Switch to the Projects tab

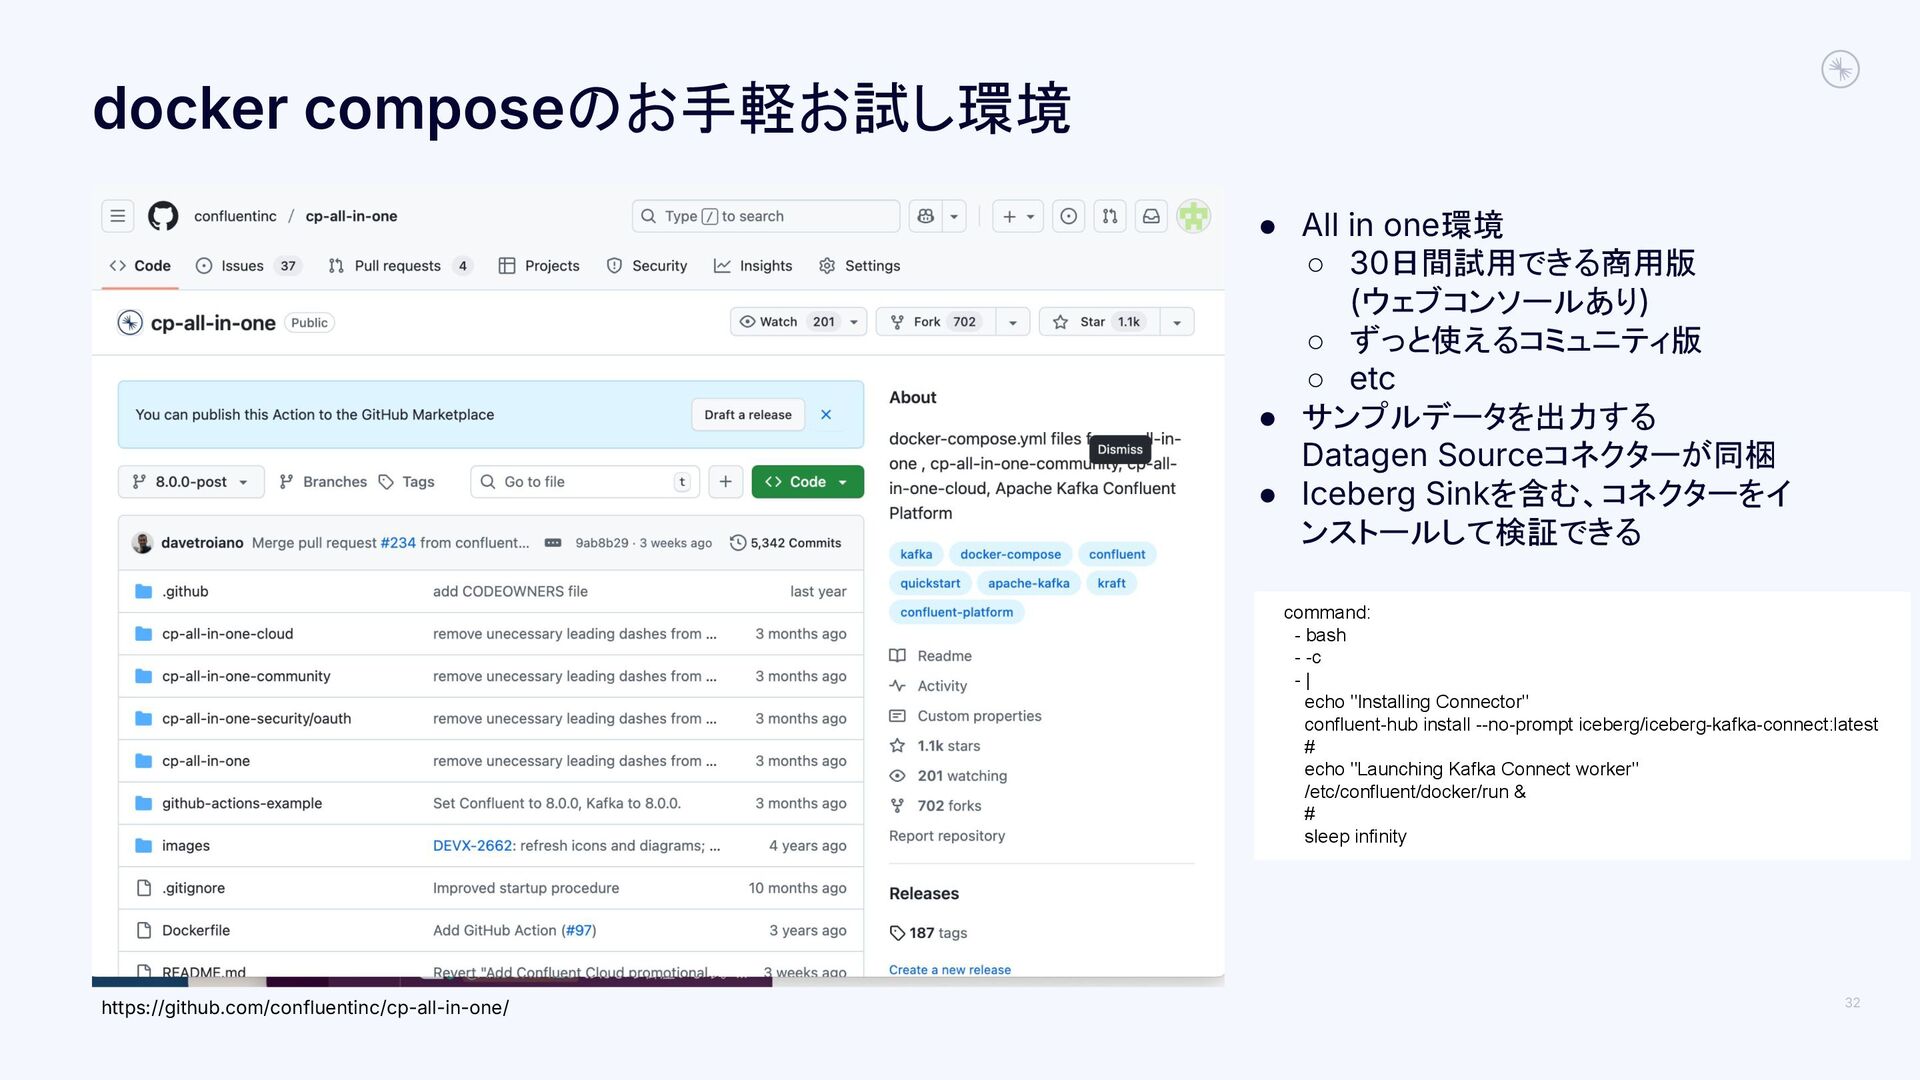539,266
